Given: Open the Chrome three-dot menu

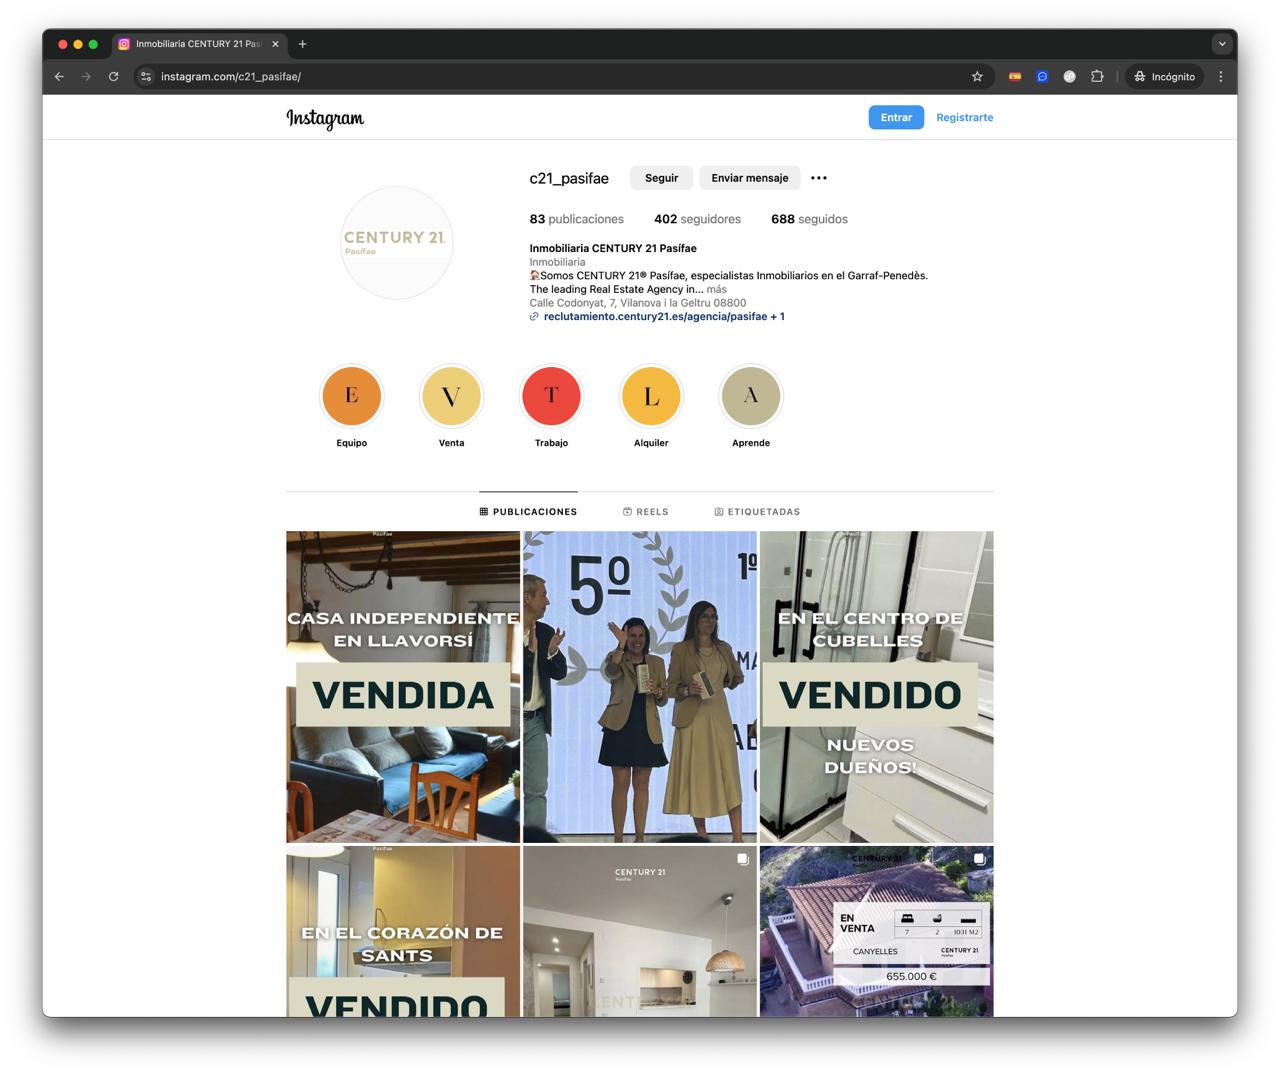Looking at the screenshot, I should [1220, 77].
